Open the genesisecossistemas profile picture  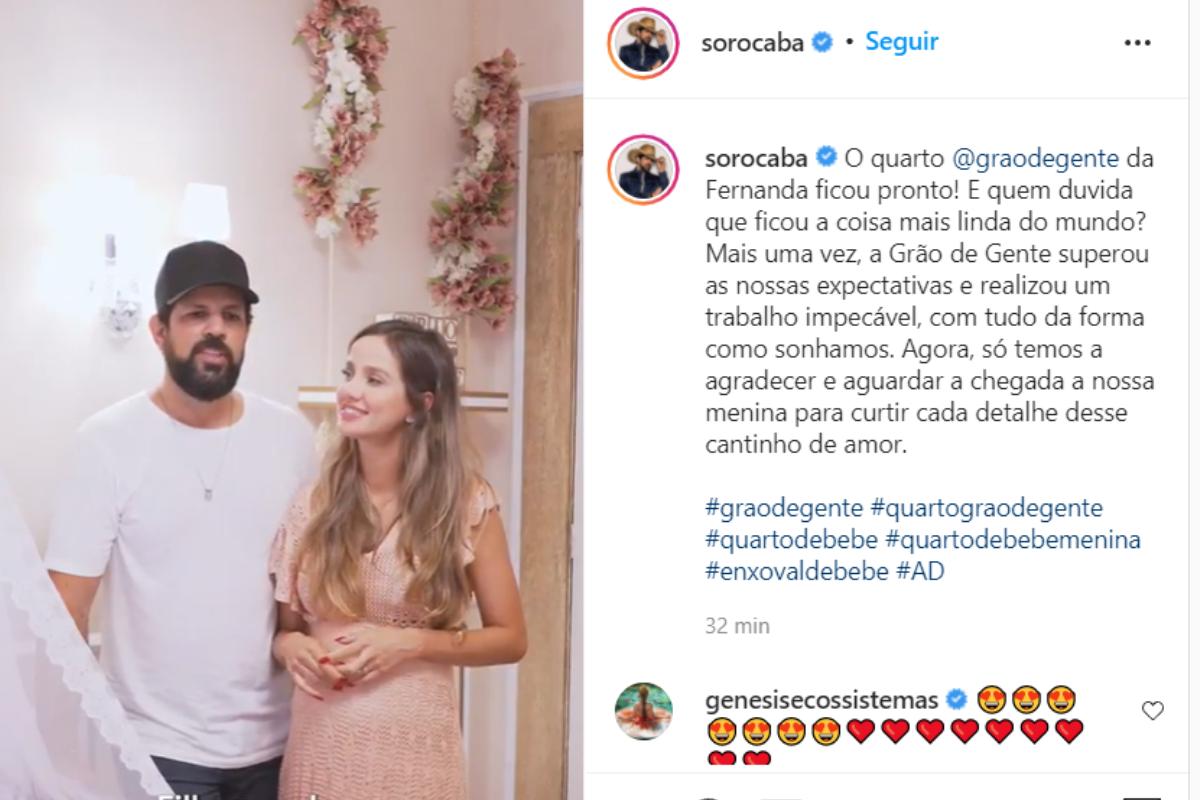point(641,711)
